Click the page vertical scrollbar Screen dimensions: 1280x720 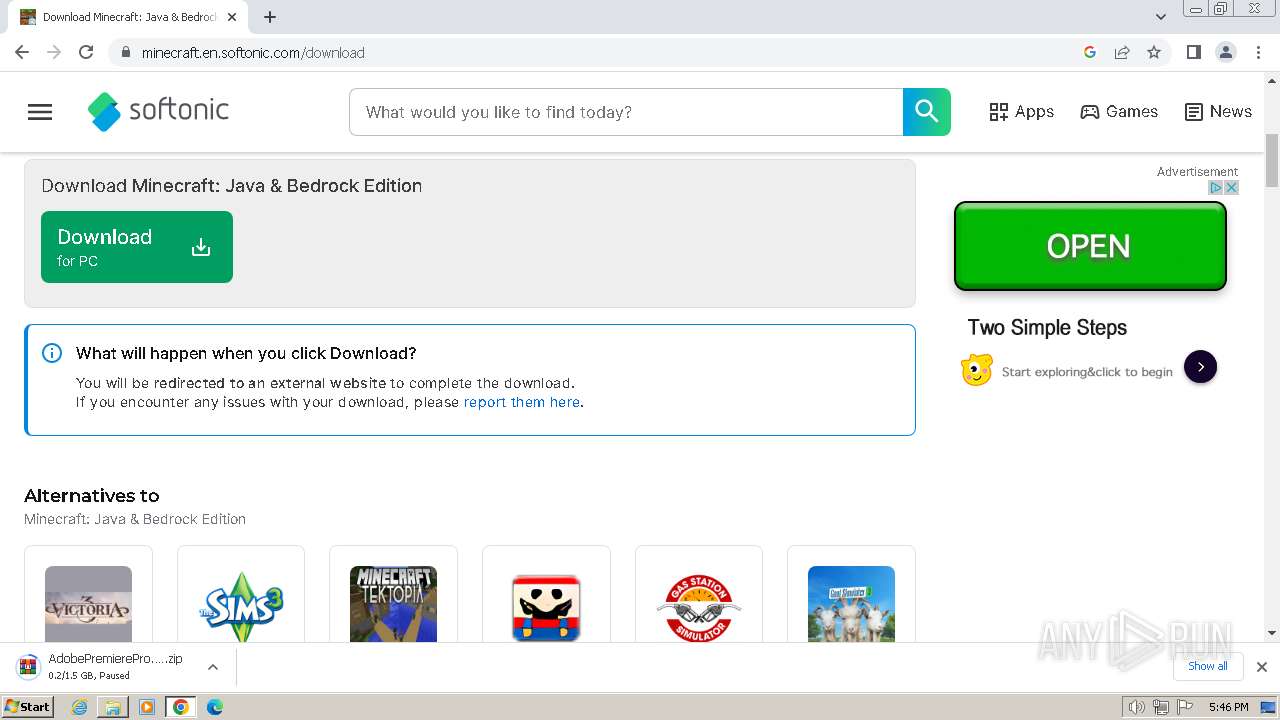pyautogui.click(x=1272, y=160)
